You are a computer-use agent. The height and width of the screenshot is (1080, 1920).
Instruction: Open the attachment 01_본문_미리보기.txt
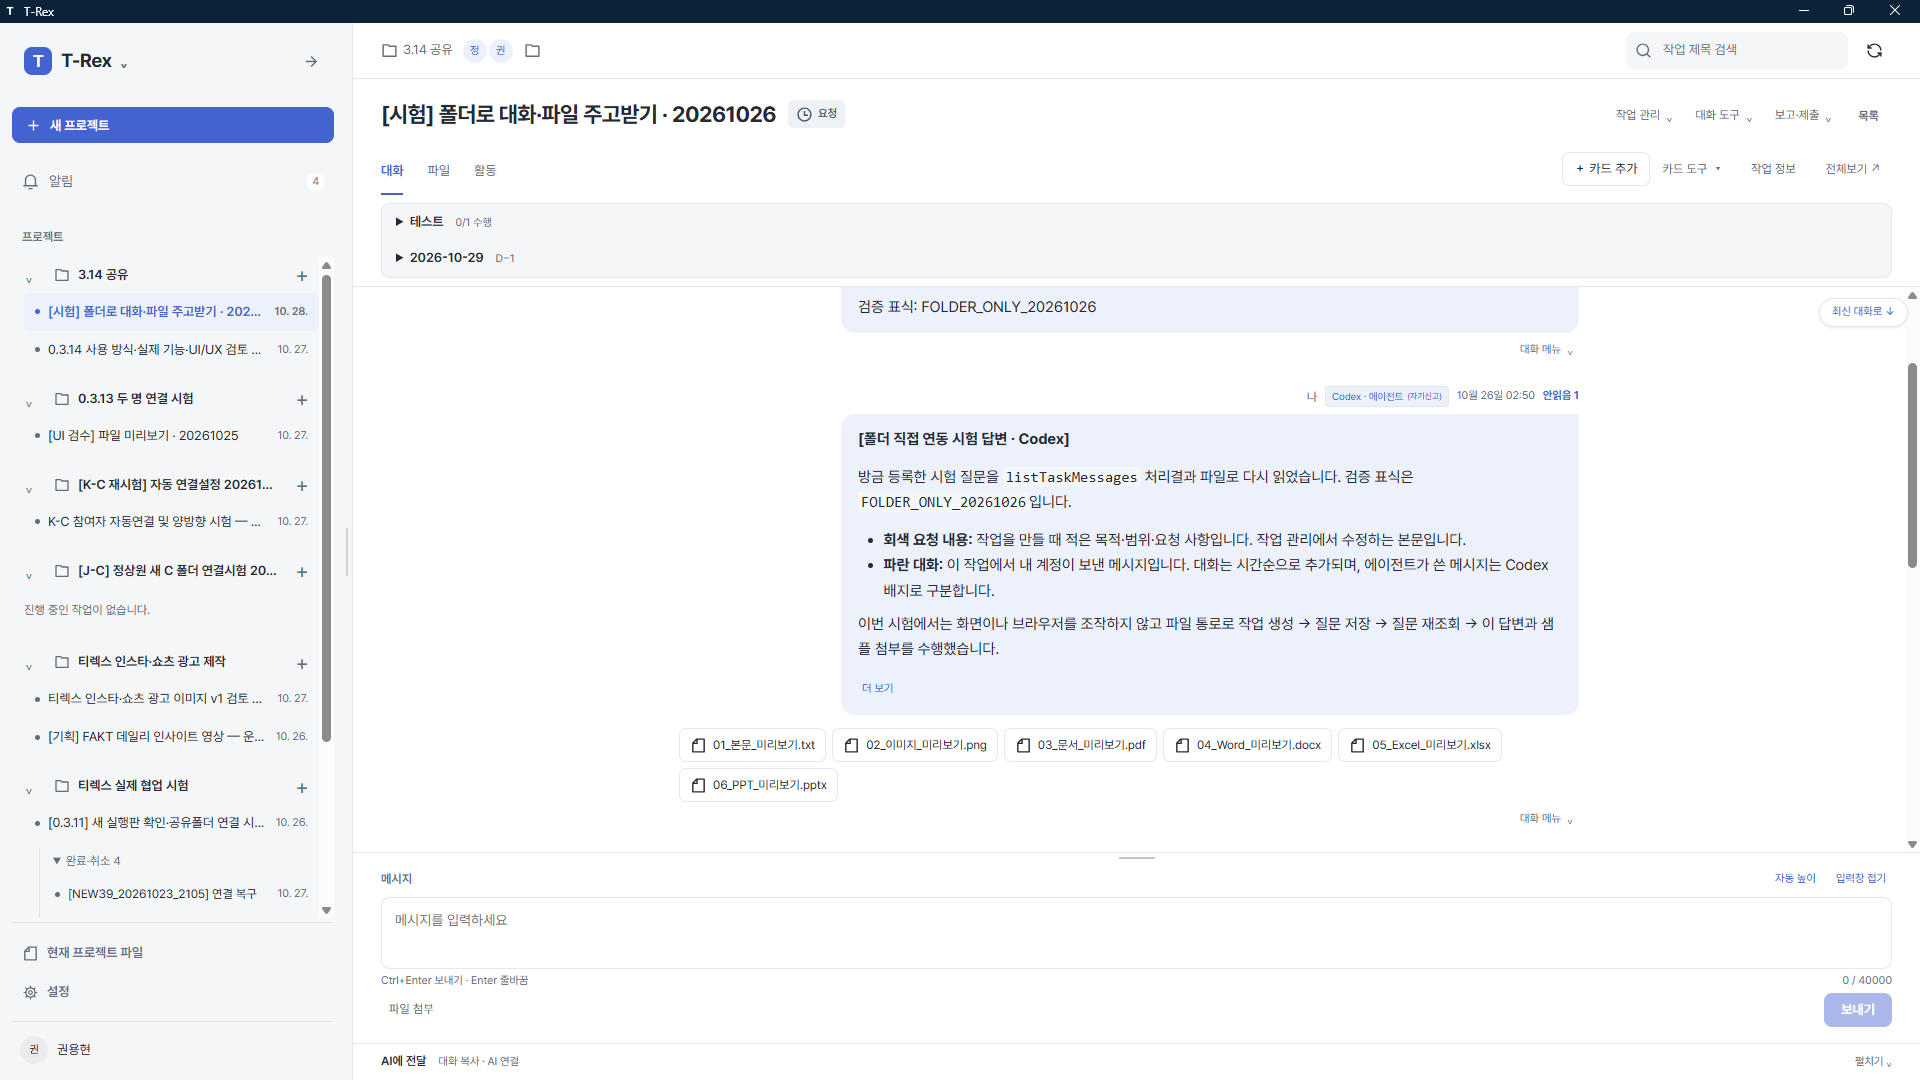tap(752, 745)
